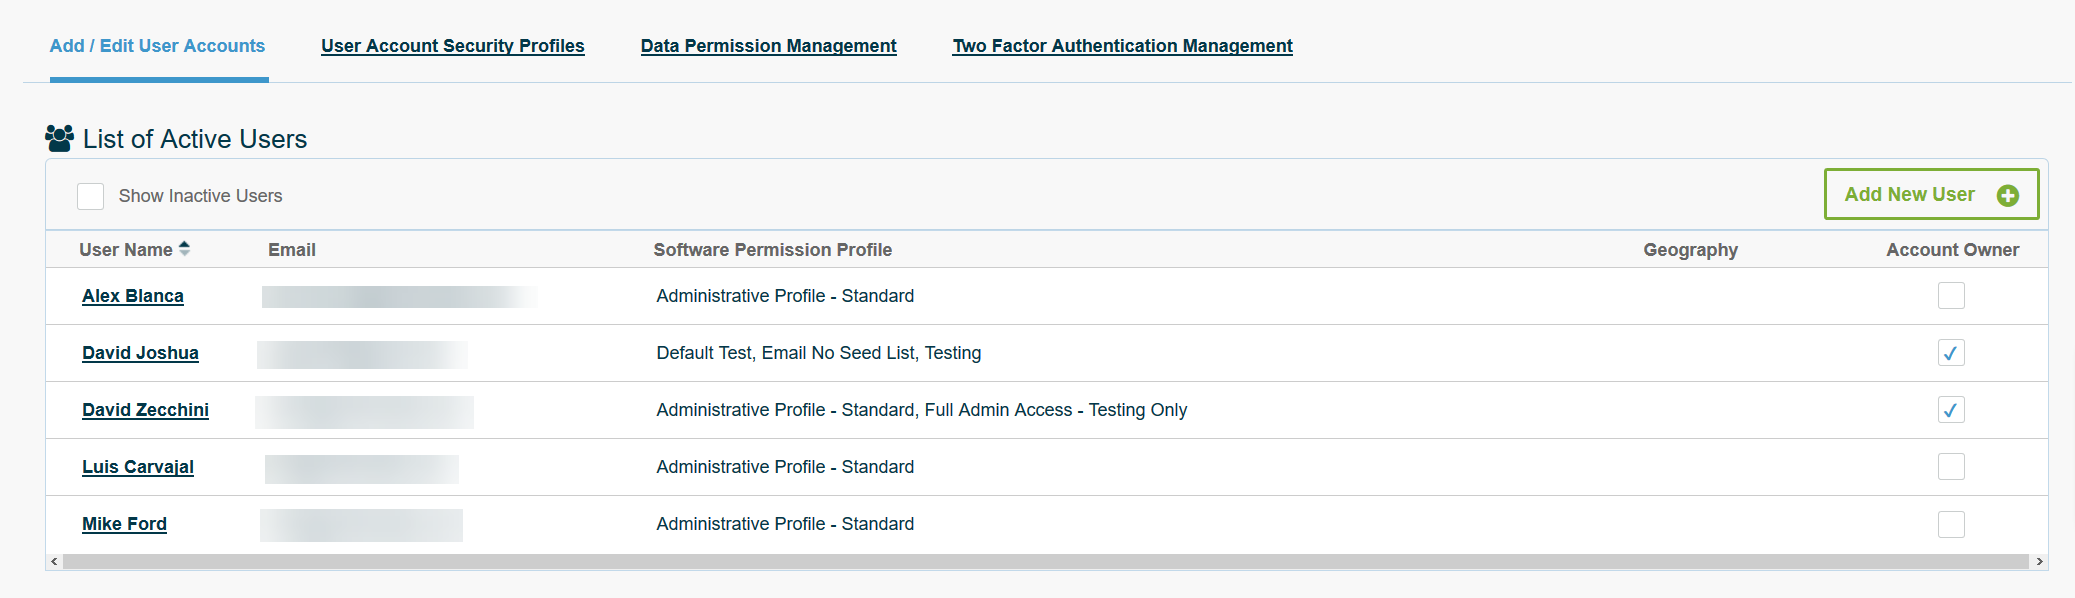This screenshot has height=598, width=2075.
Task: Open the Two Factor Authentication Management tab
Action: click(x=1122, y=46)
